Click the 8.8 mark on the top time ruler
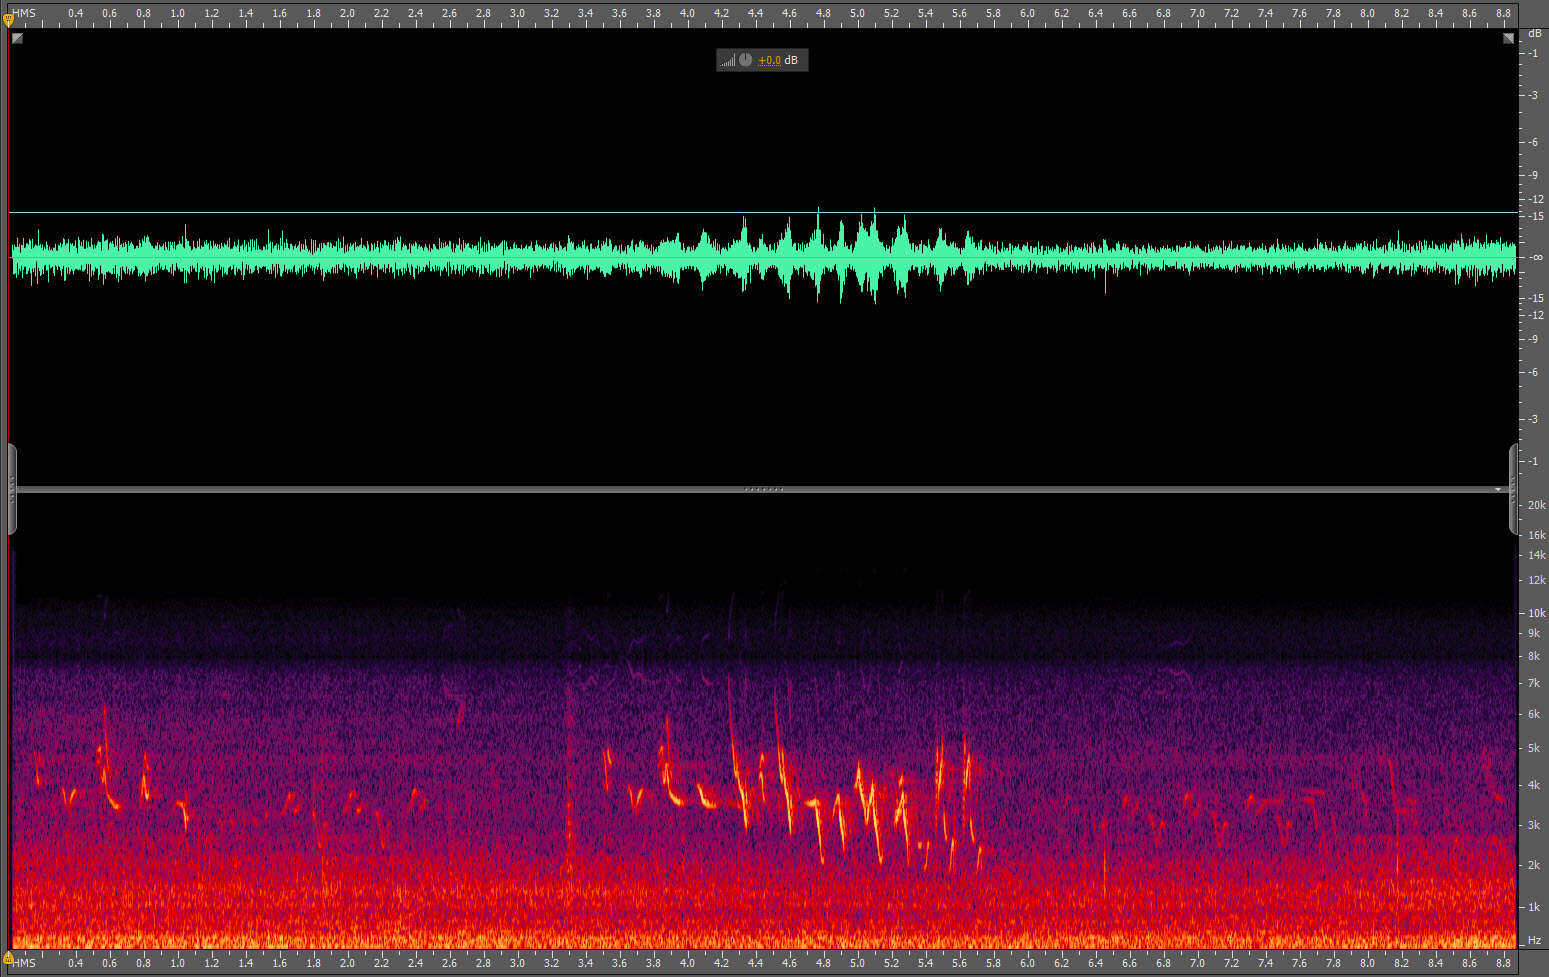 pos(1503,13)
